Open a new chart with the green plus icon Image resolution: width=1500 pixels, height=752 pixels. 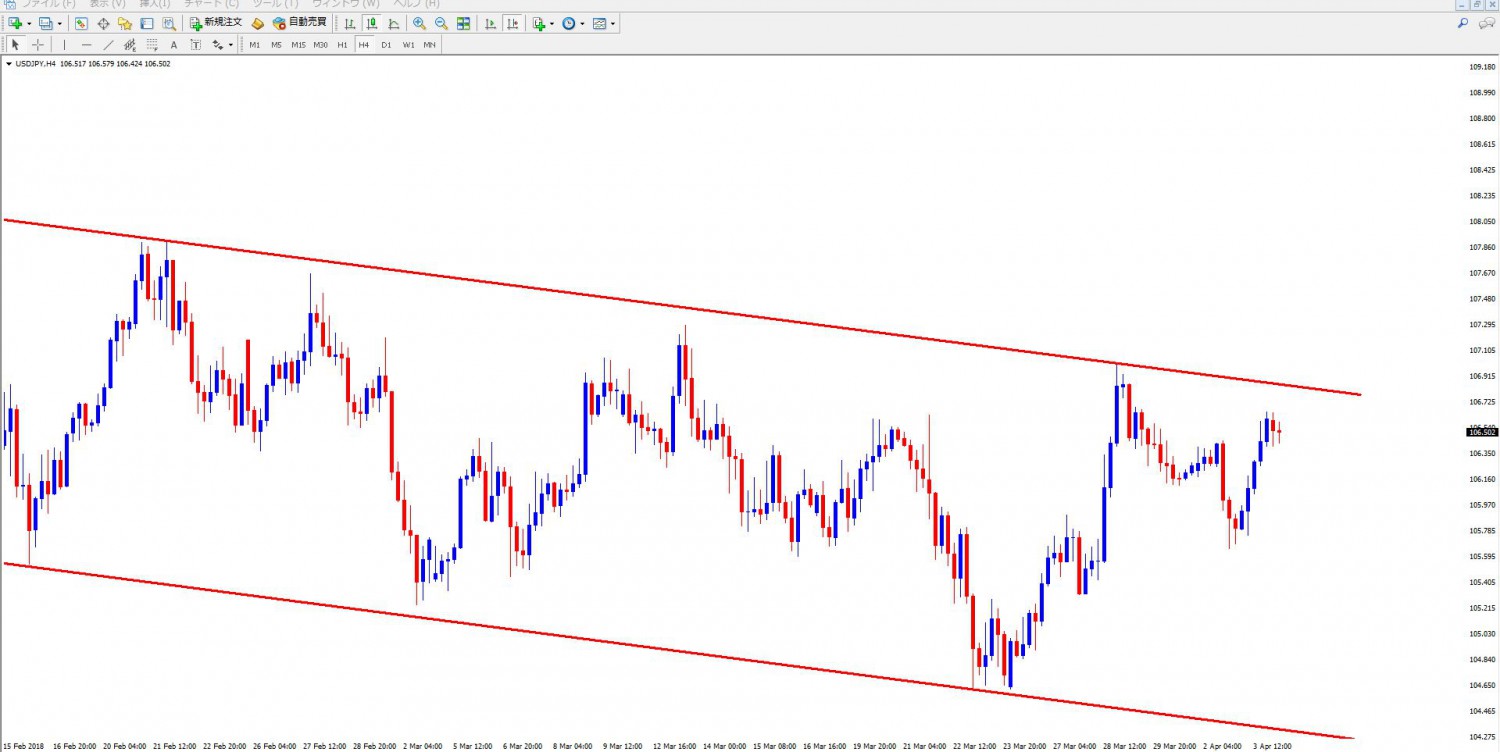(x=15, y=23)
